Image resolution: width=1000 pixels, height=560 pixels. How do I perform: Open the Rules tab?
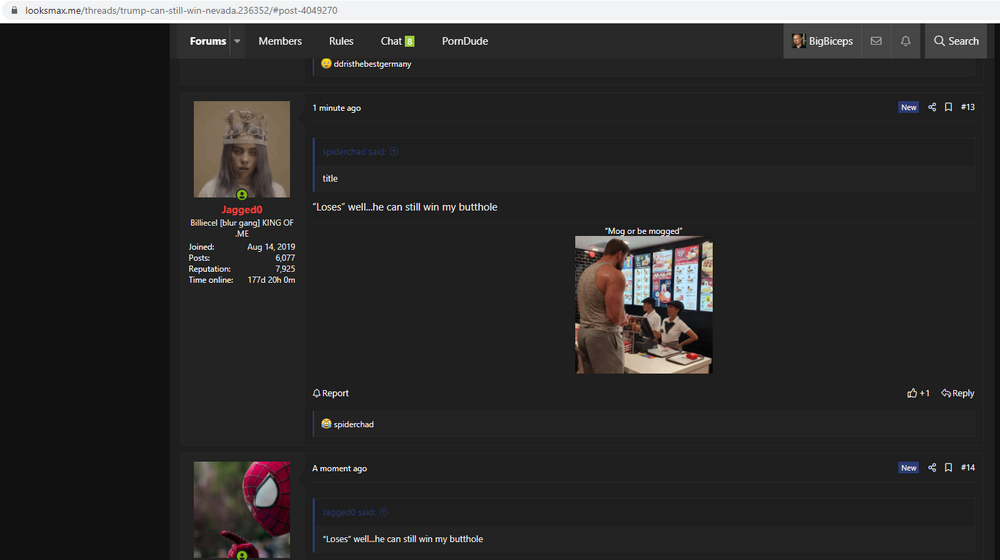pyautogui.click(x=341, y=41)
